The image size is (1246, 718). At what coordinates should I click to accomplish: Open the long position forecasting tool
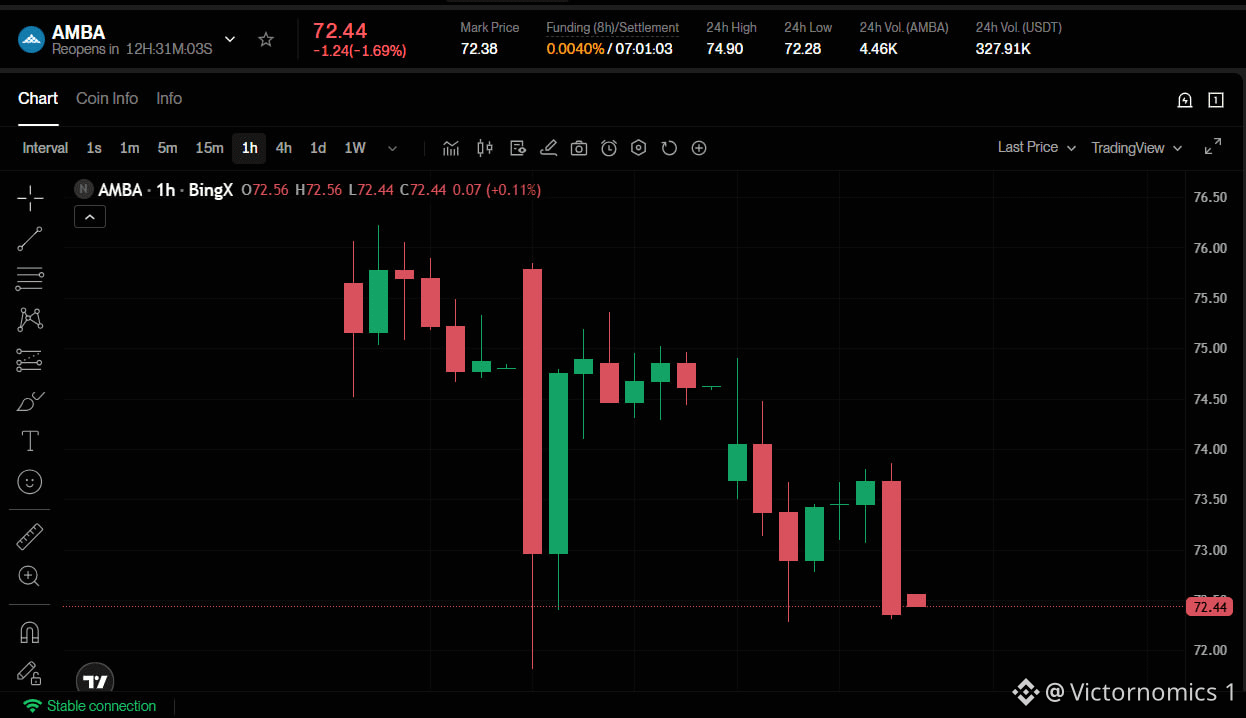pyautogui.click(x=30, y=360)
